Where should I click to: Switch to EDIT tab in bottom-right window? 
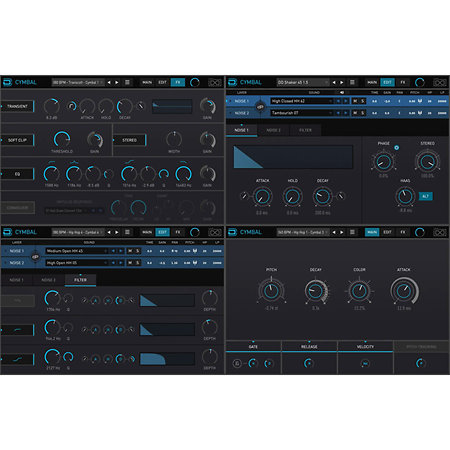[387, 232]
